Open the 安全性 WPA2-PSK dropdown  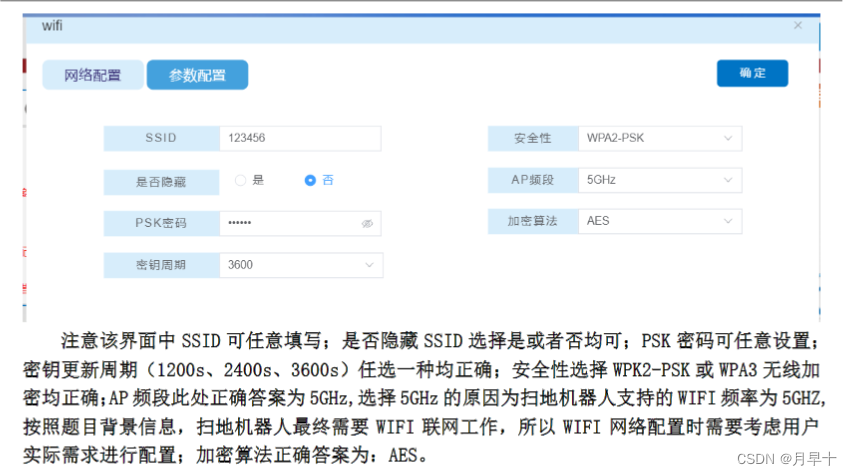click(x=660, y=138)
